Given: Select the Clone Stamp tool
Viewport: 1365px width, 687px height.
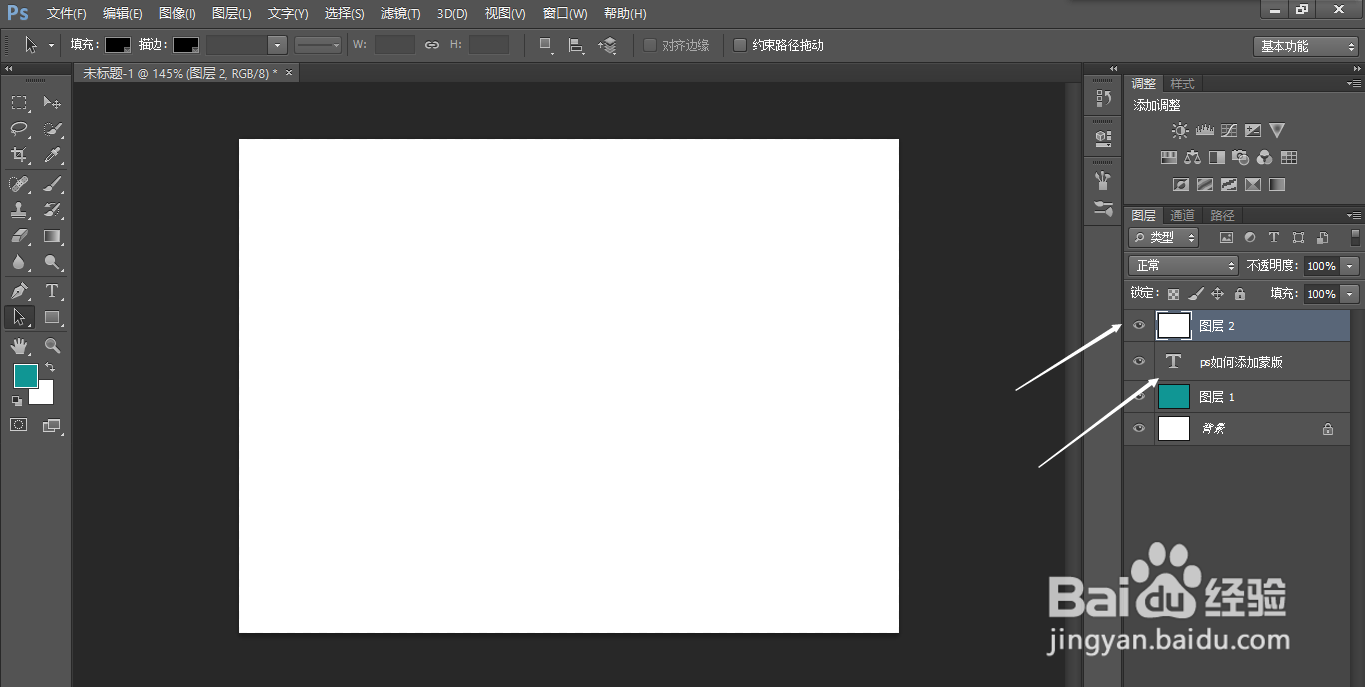Looking at the screenshot, I should coord(19,210).
